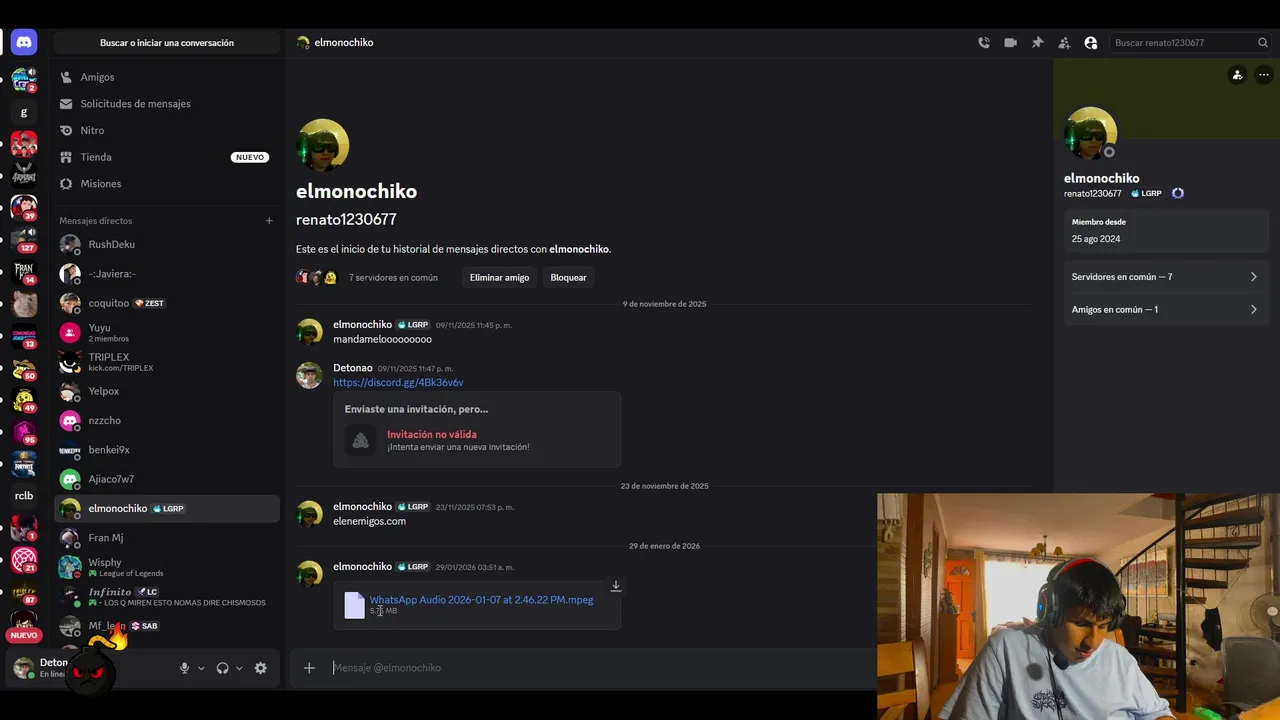Open Discord home direct messages icon
1280x720 pixels.
pos(24,42)
